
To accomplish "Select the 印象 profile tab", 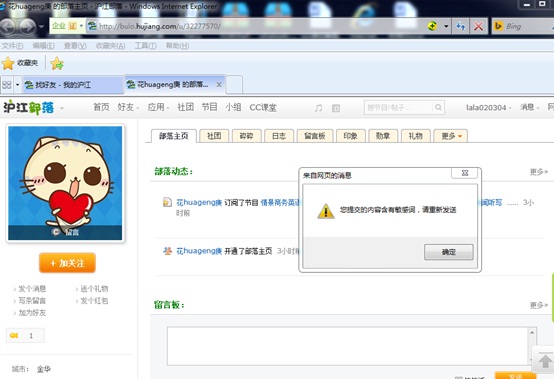I will pos(350,136).
